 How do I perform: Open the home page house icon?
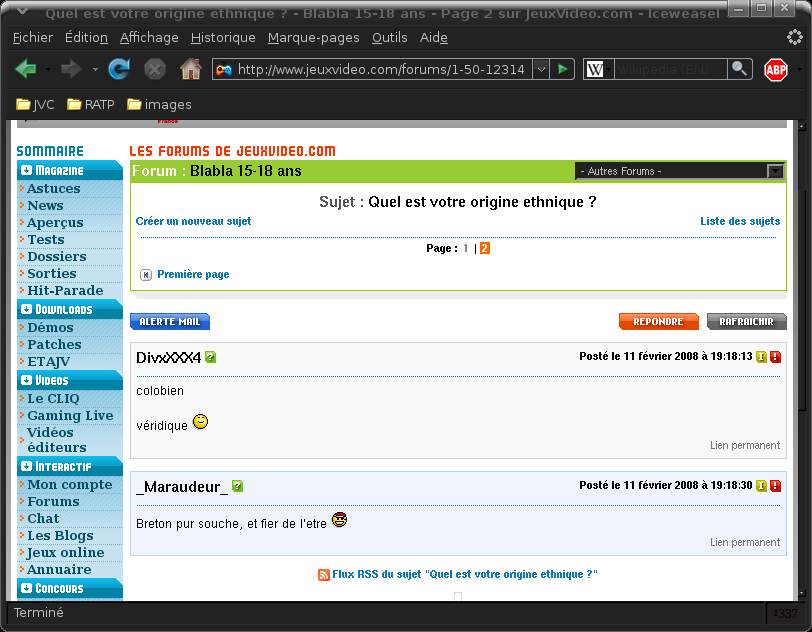[x=191, y=69]
